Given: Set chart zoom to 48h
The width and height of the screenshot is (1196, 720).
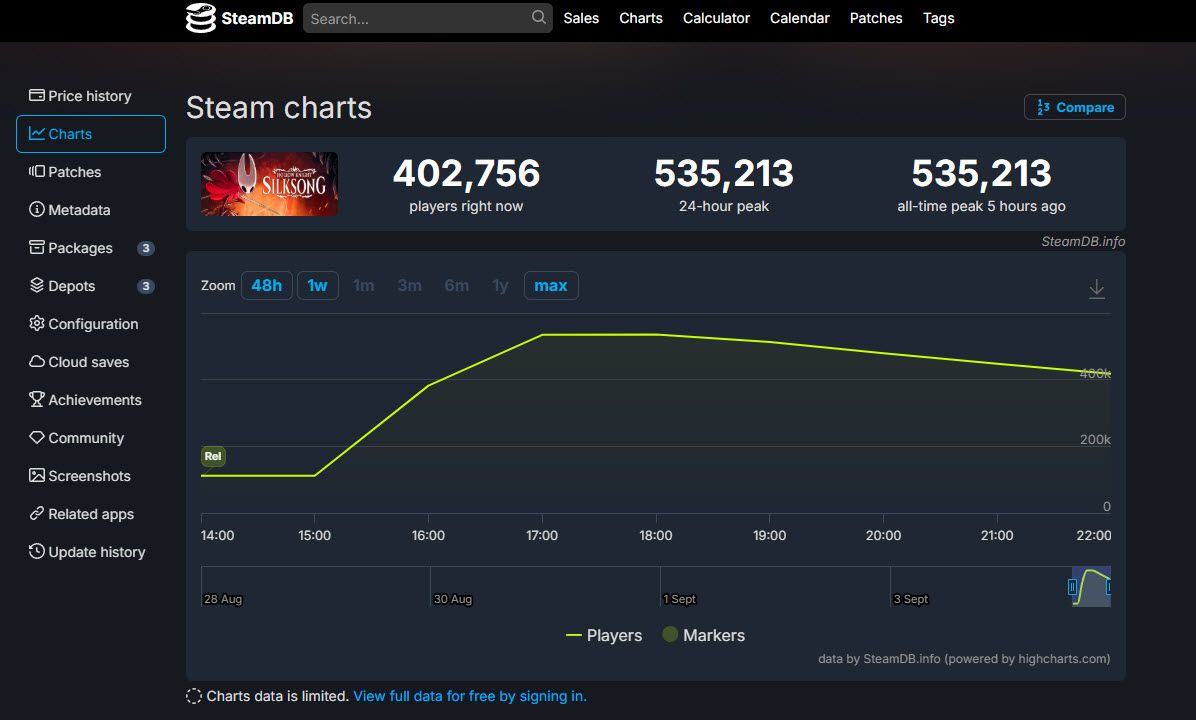Looking at the screenshot, I should coord(267,285).
